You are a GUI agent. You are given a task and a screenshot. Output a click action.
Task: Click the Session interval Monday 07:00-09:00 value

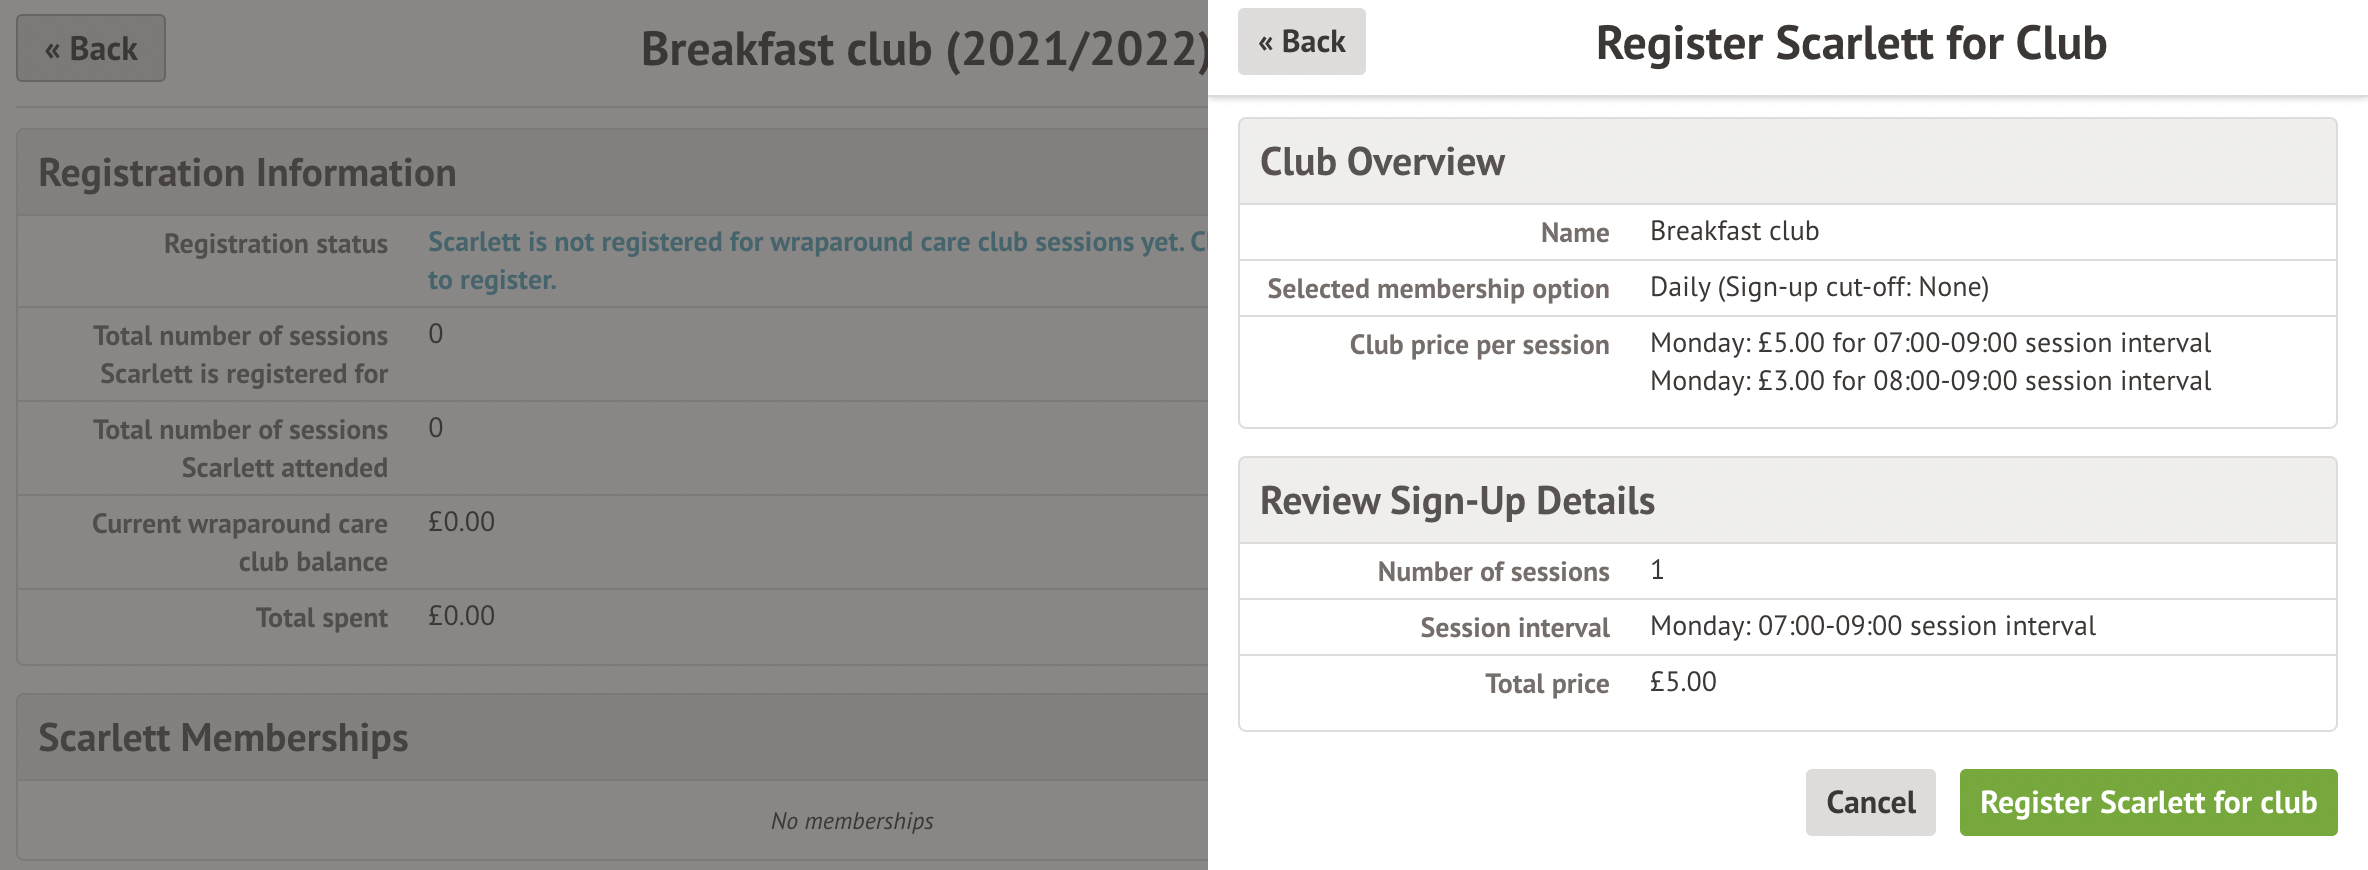(1872, 626)
